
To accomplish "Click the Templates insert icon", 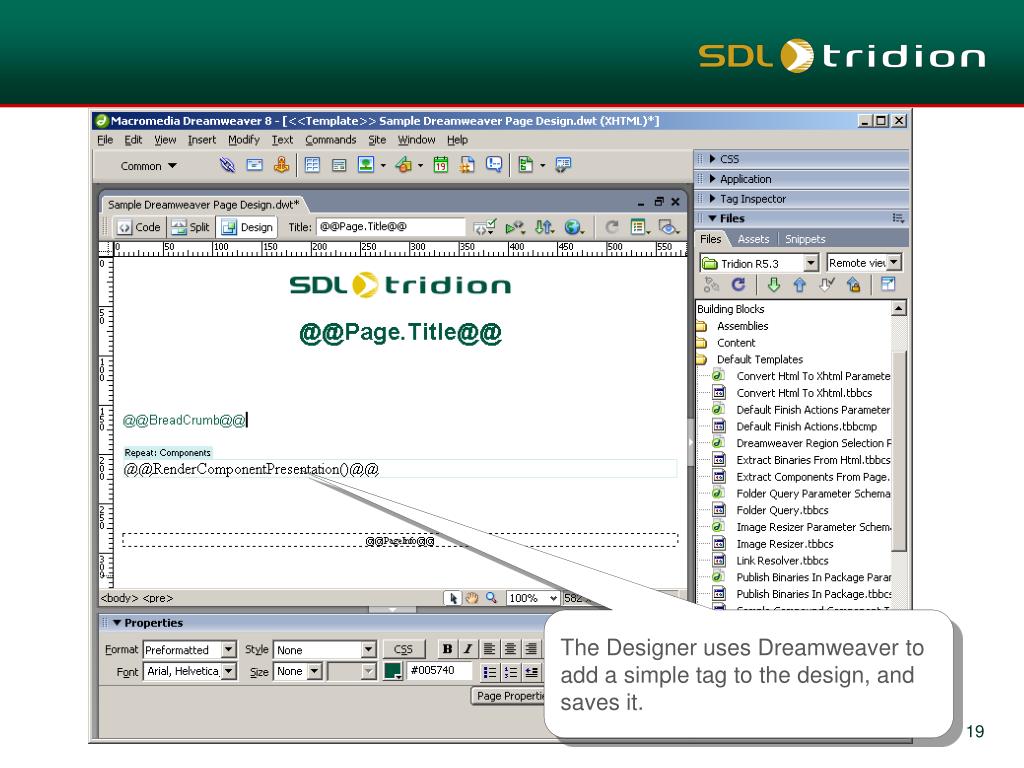I will click(526, 165).
